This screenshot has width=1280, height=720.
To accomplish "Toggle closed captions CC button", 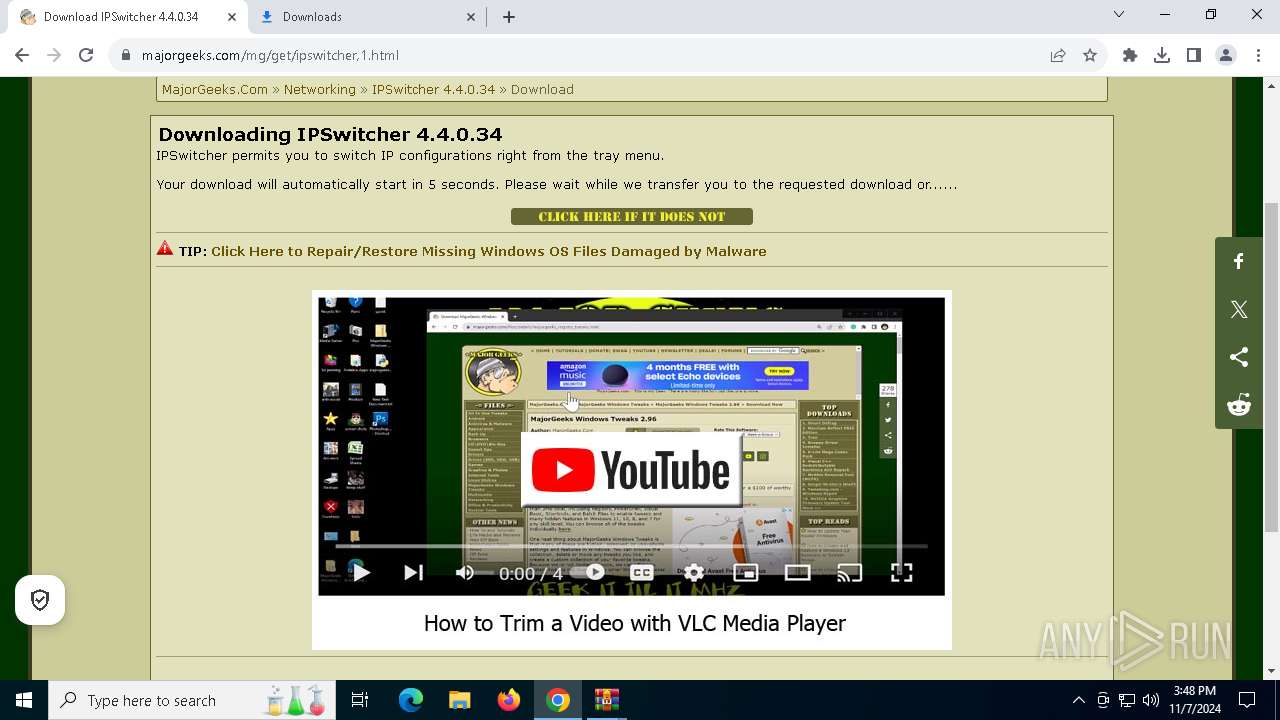I will tap(642, 572).
